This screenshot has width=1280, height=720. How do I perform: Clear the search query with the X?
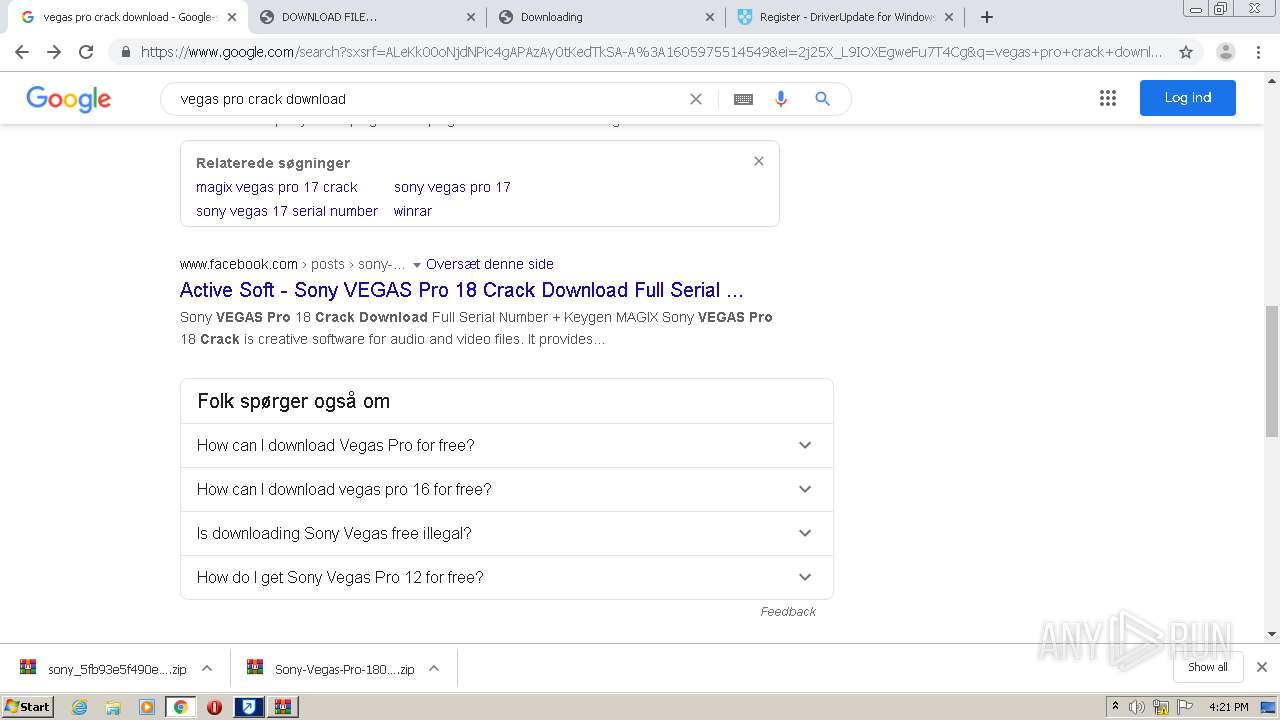(x=696, y=99)
